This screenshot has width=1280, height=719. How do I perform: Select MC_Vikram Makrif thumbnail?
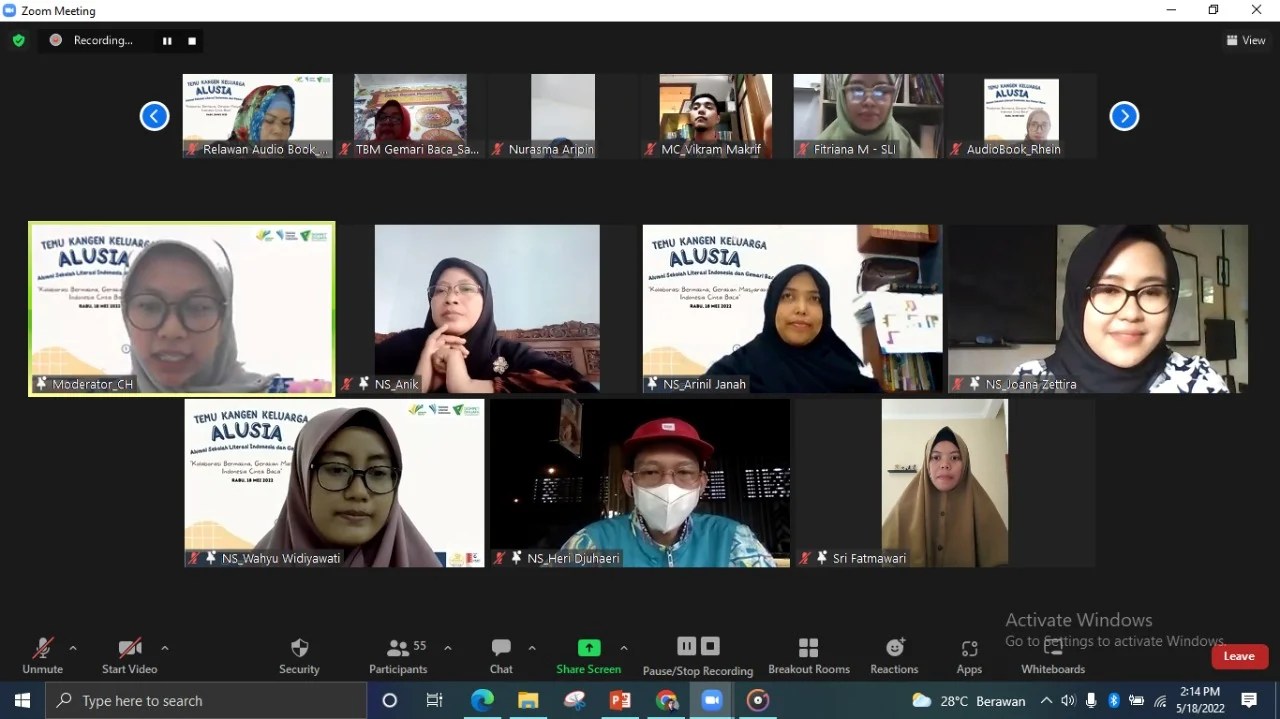pyautogui.click(x=716, y=116)
